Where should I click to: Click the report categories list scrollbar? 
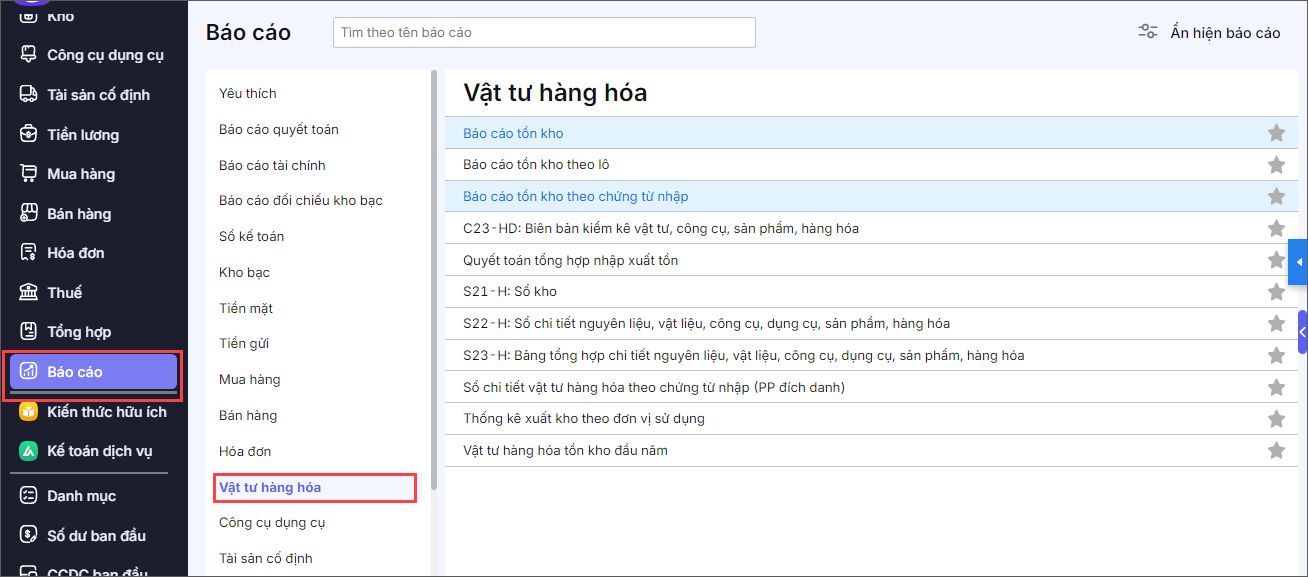click(x=434, y=279)
